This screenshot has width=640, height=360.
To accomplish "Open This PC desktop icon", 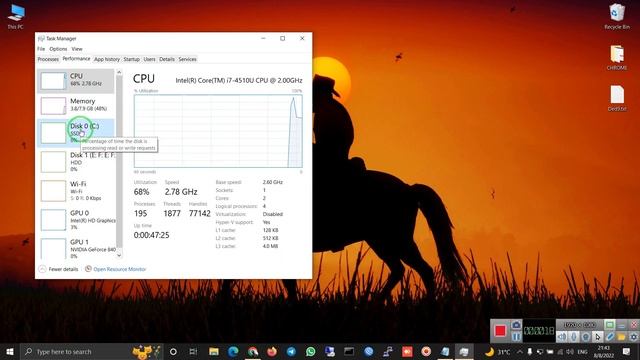I will pyautogui.click(x=16, y=17).
